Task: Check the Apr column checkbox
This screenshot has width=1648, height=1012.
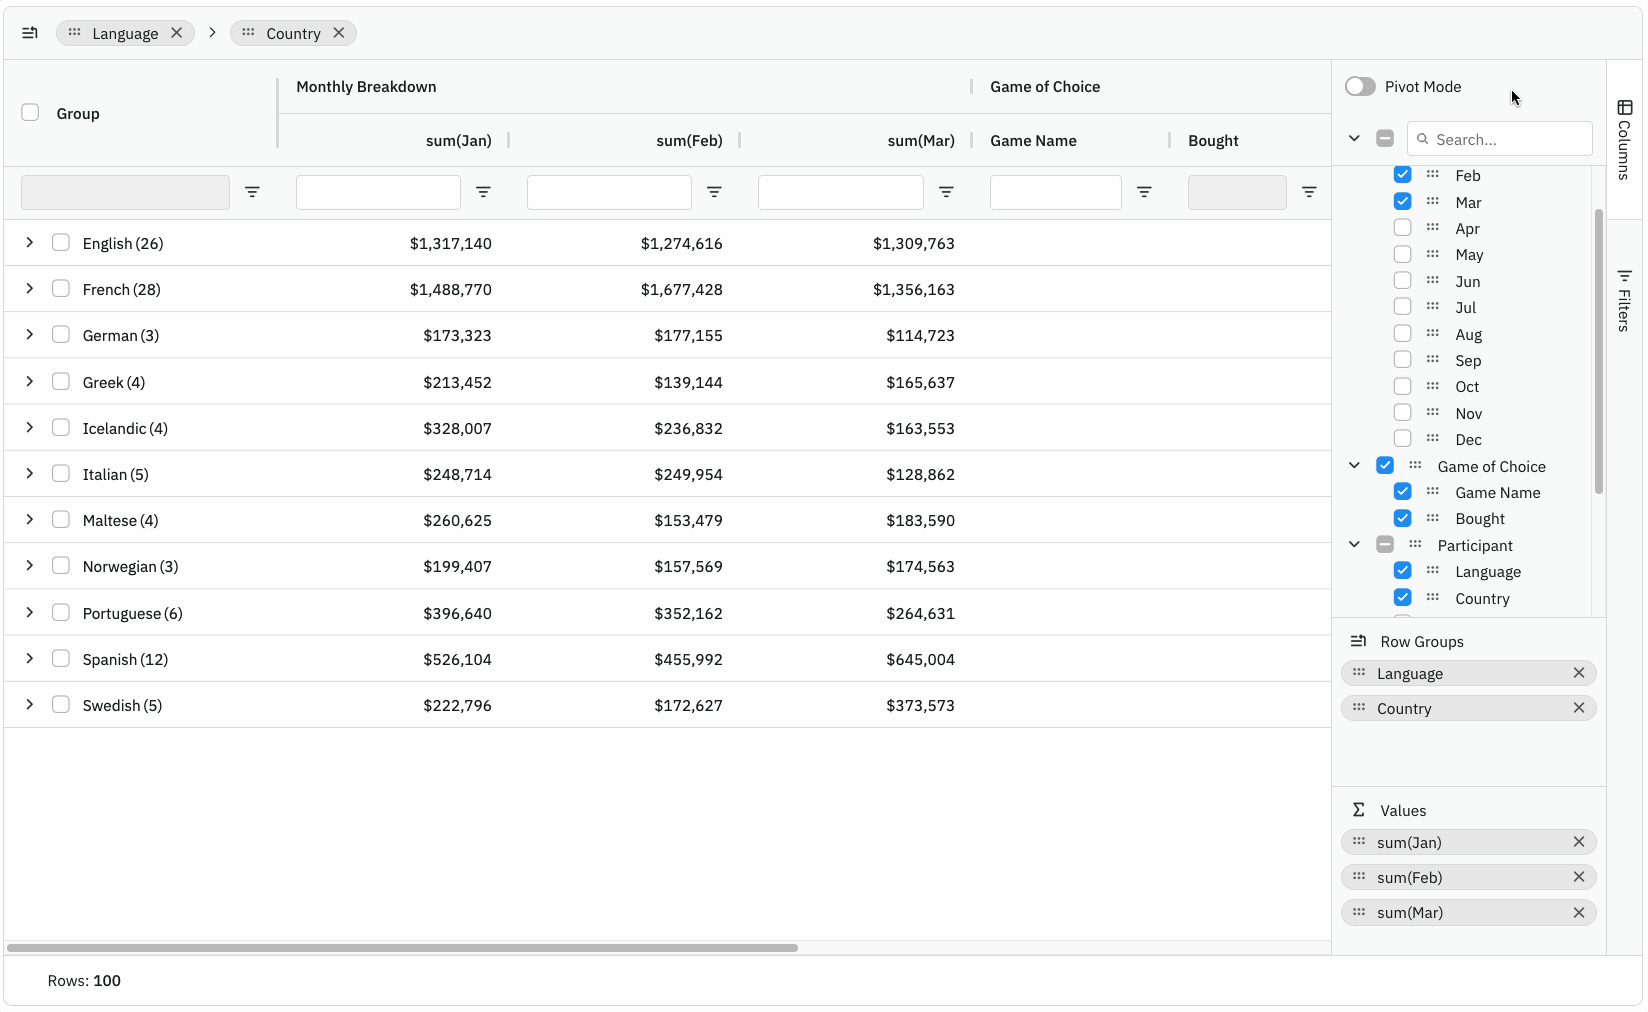Action: tap(1403, 227)
